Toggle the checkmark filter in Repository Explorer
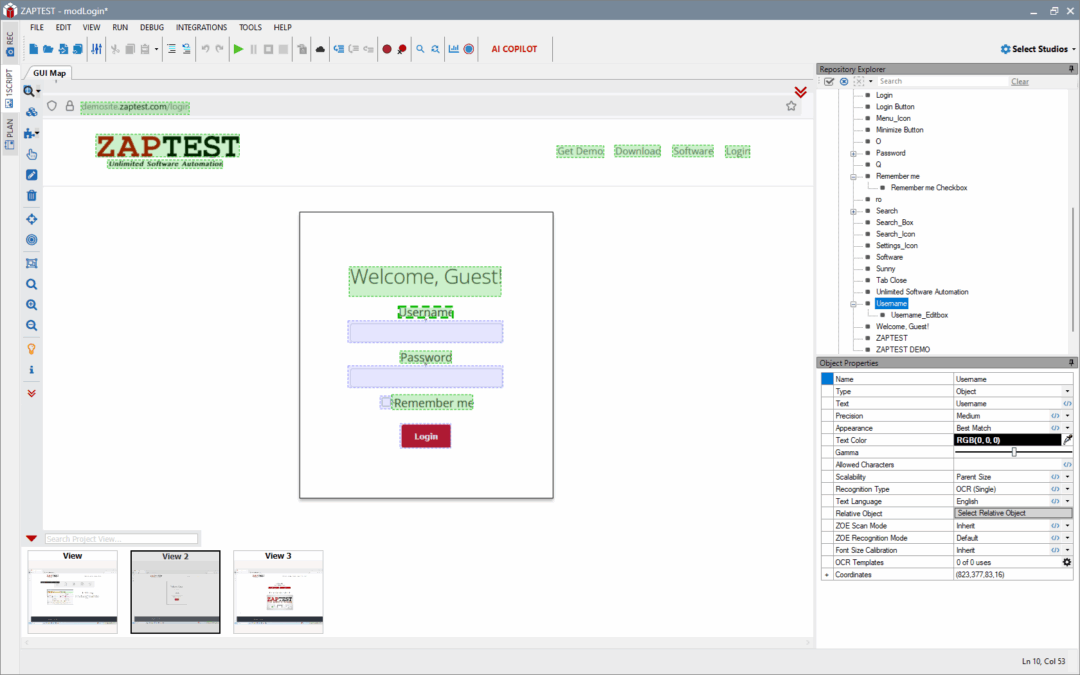Image resolution: width=1080 pixels, height=675 pixels. [x=829, y=81]
